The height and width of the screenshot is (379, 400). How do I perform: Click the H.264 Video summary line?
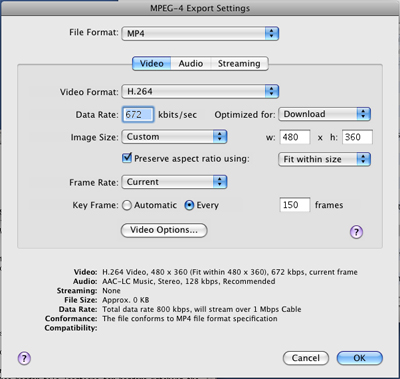(x=230, y=272)
